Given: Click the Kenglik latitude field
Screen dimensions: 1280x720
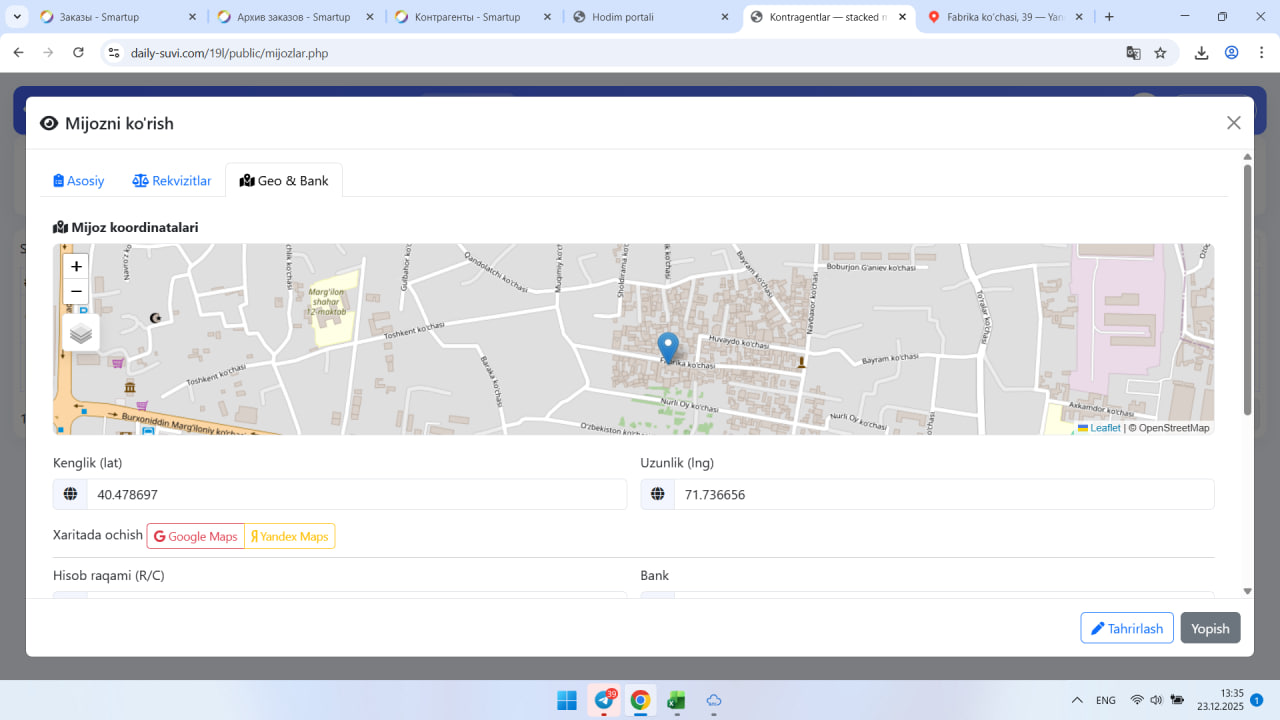Looking at the screenshot, I should pos(356,494).
